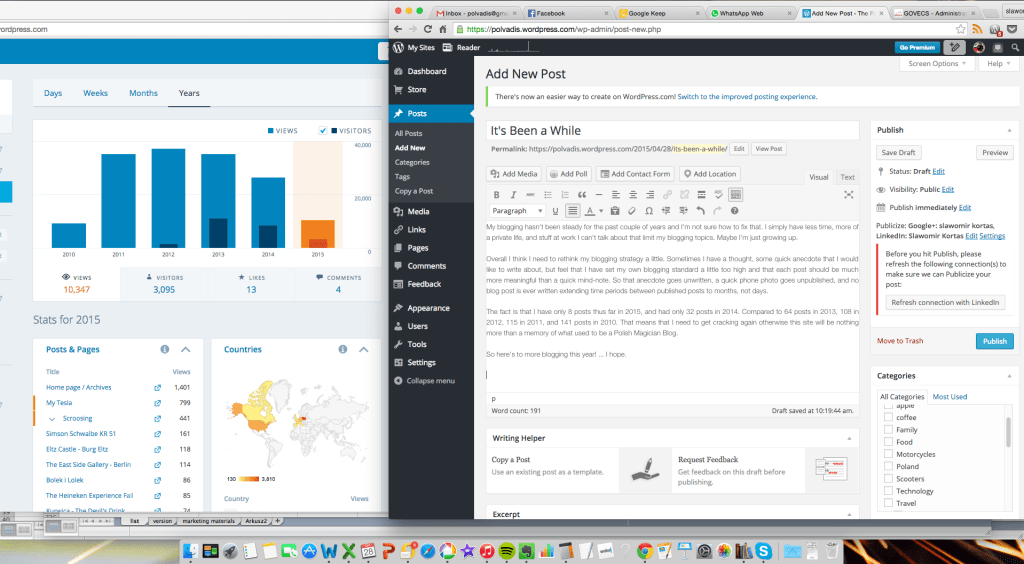Click the Move to Trash link
Screen dimensions: 1024x564
pyautogui.click(x=900, y=341)
